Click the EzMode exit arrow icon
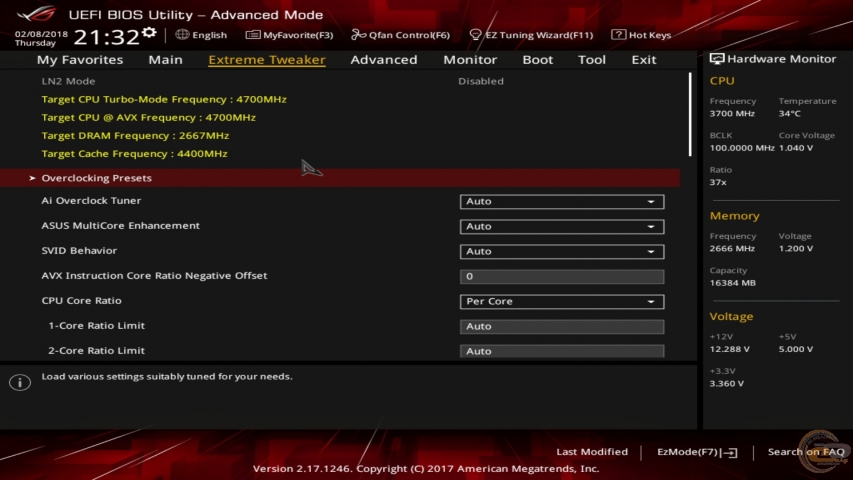This screenshot has width=853, height=480. point(730,452)
